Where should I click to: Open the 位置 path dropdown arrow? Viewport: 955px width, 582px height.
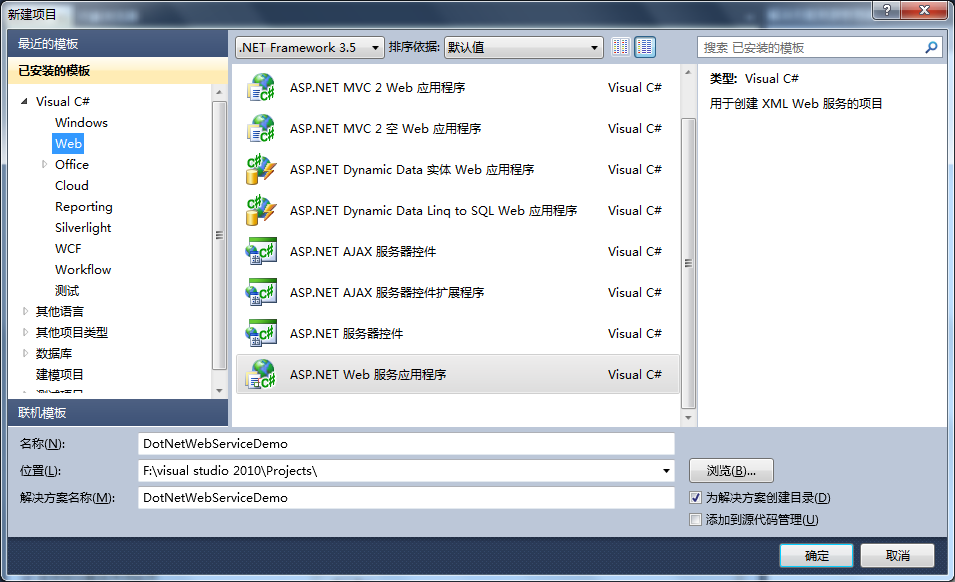pos(666,471)
